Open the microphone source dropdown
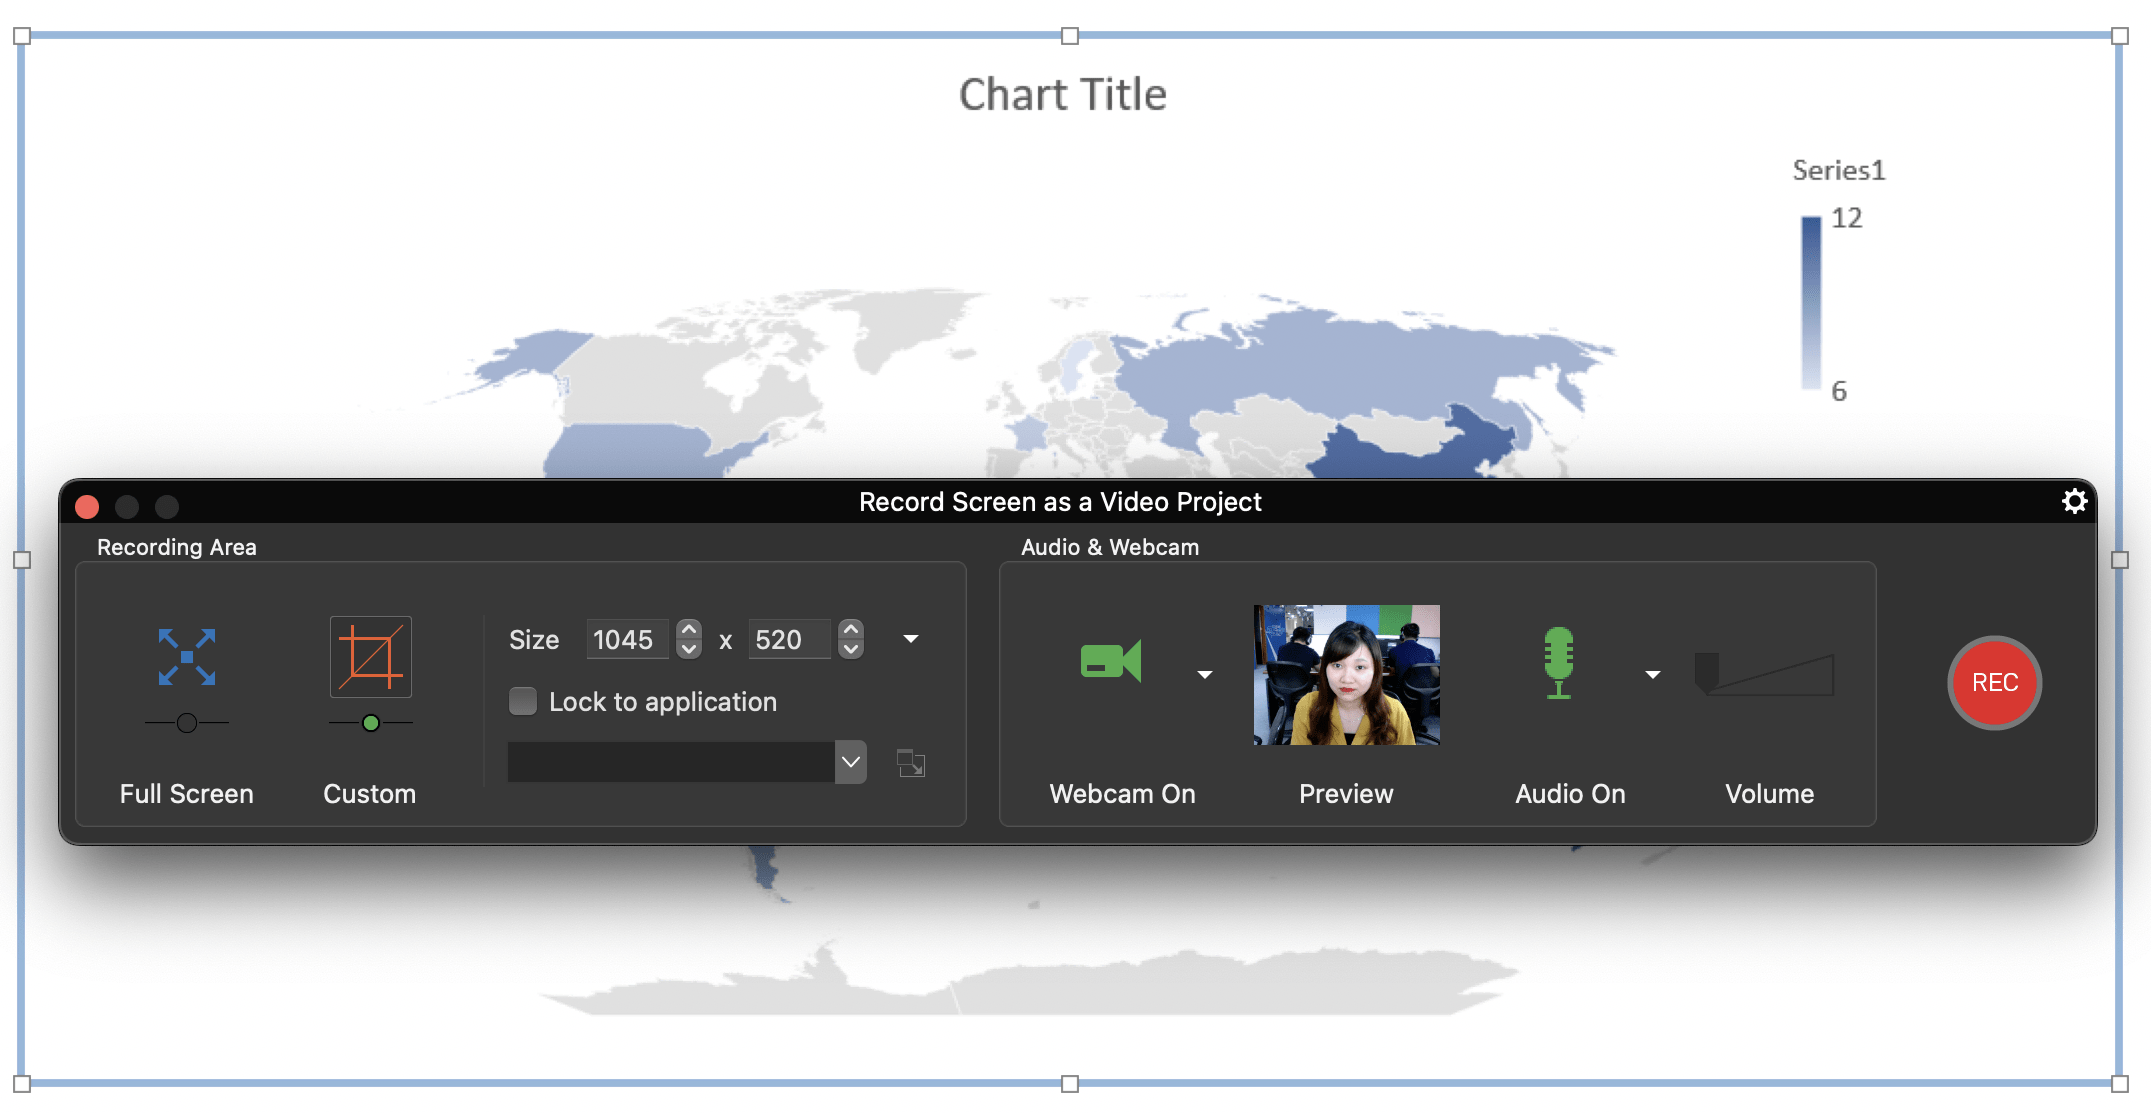 click(x=1652, y=675)
